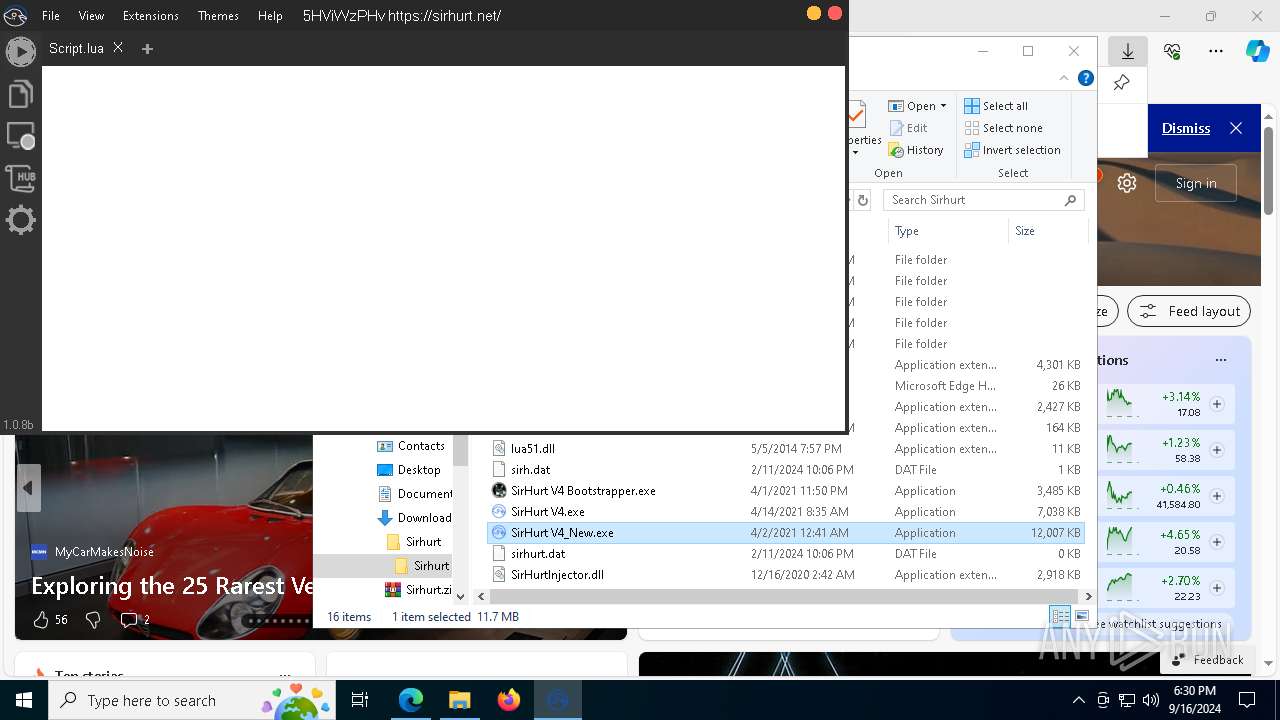1280x720 pixels.
Task: Open Contacts in Explorer navigation pane
Action: tap(411, 446)
